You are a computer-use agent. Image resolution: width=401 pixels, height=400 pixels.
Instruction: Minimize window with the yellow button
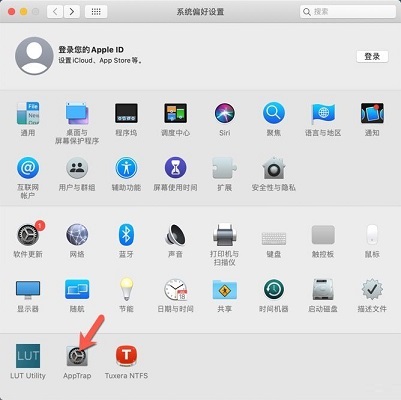point(23,12)
